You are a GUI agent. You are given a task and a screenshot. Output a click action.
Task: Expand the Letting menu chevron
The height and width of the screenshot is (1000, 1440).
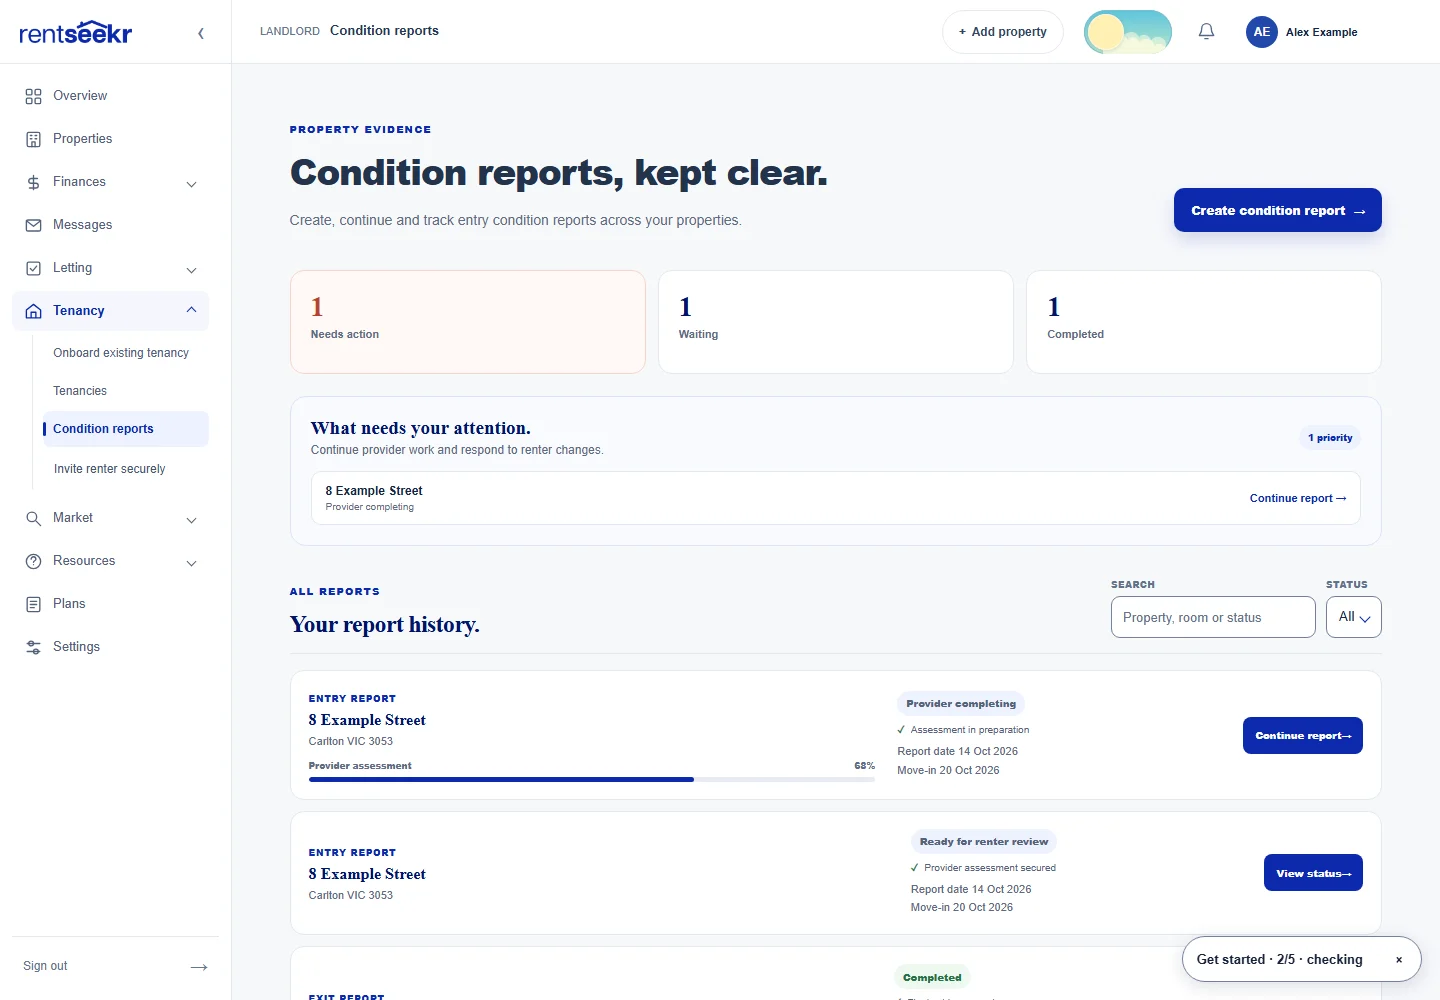click(192, 270)
